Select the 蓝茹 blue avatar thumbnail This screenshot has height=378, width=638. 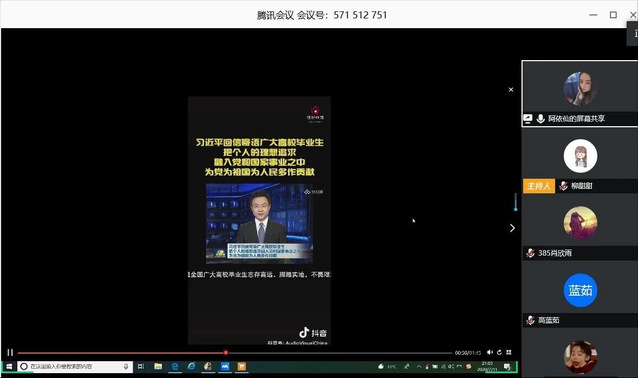pos(580,290)
